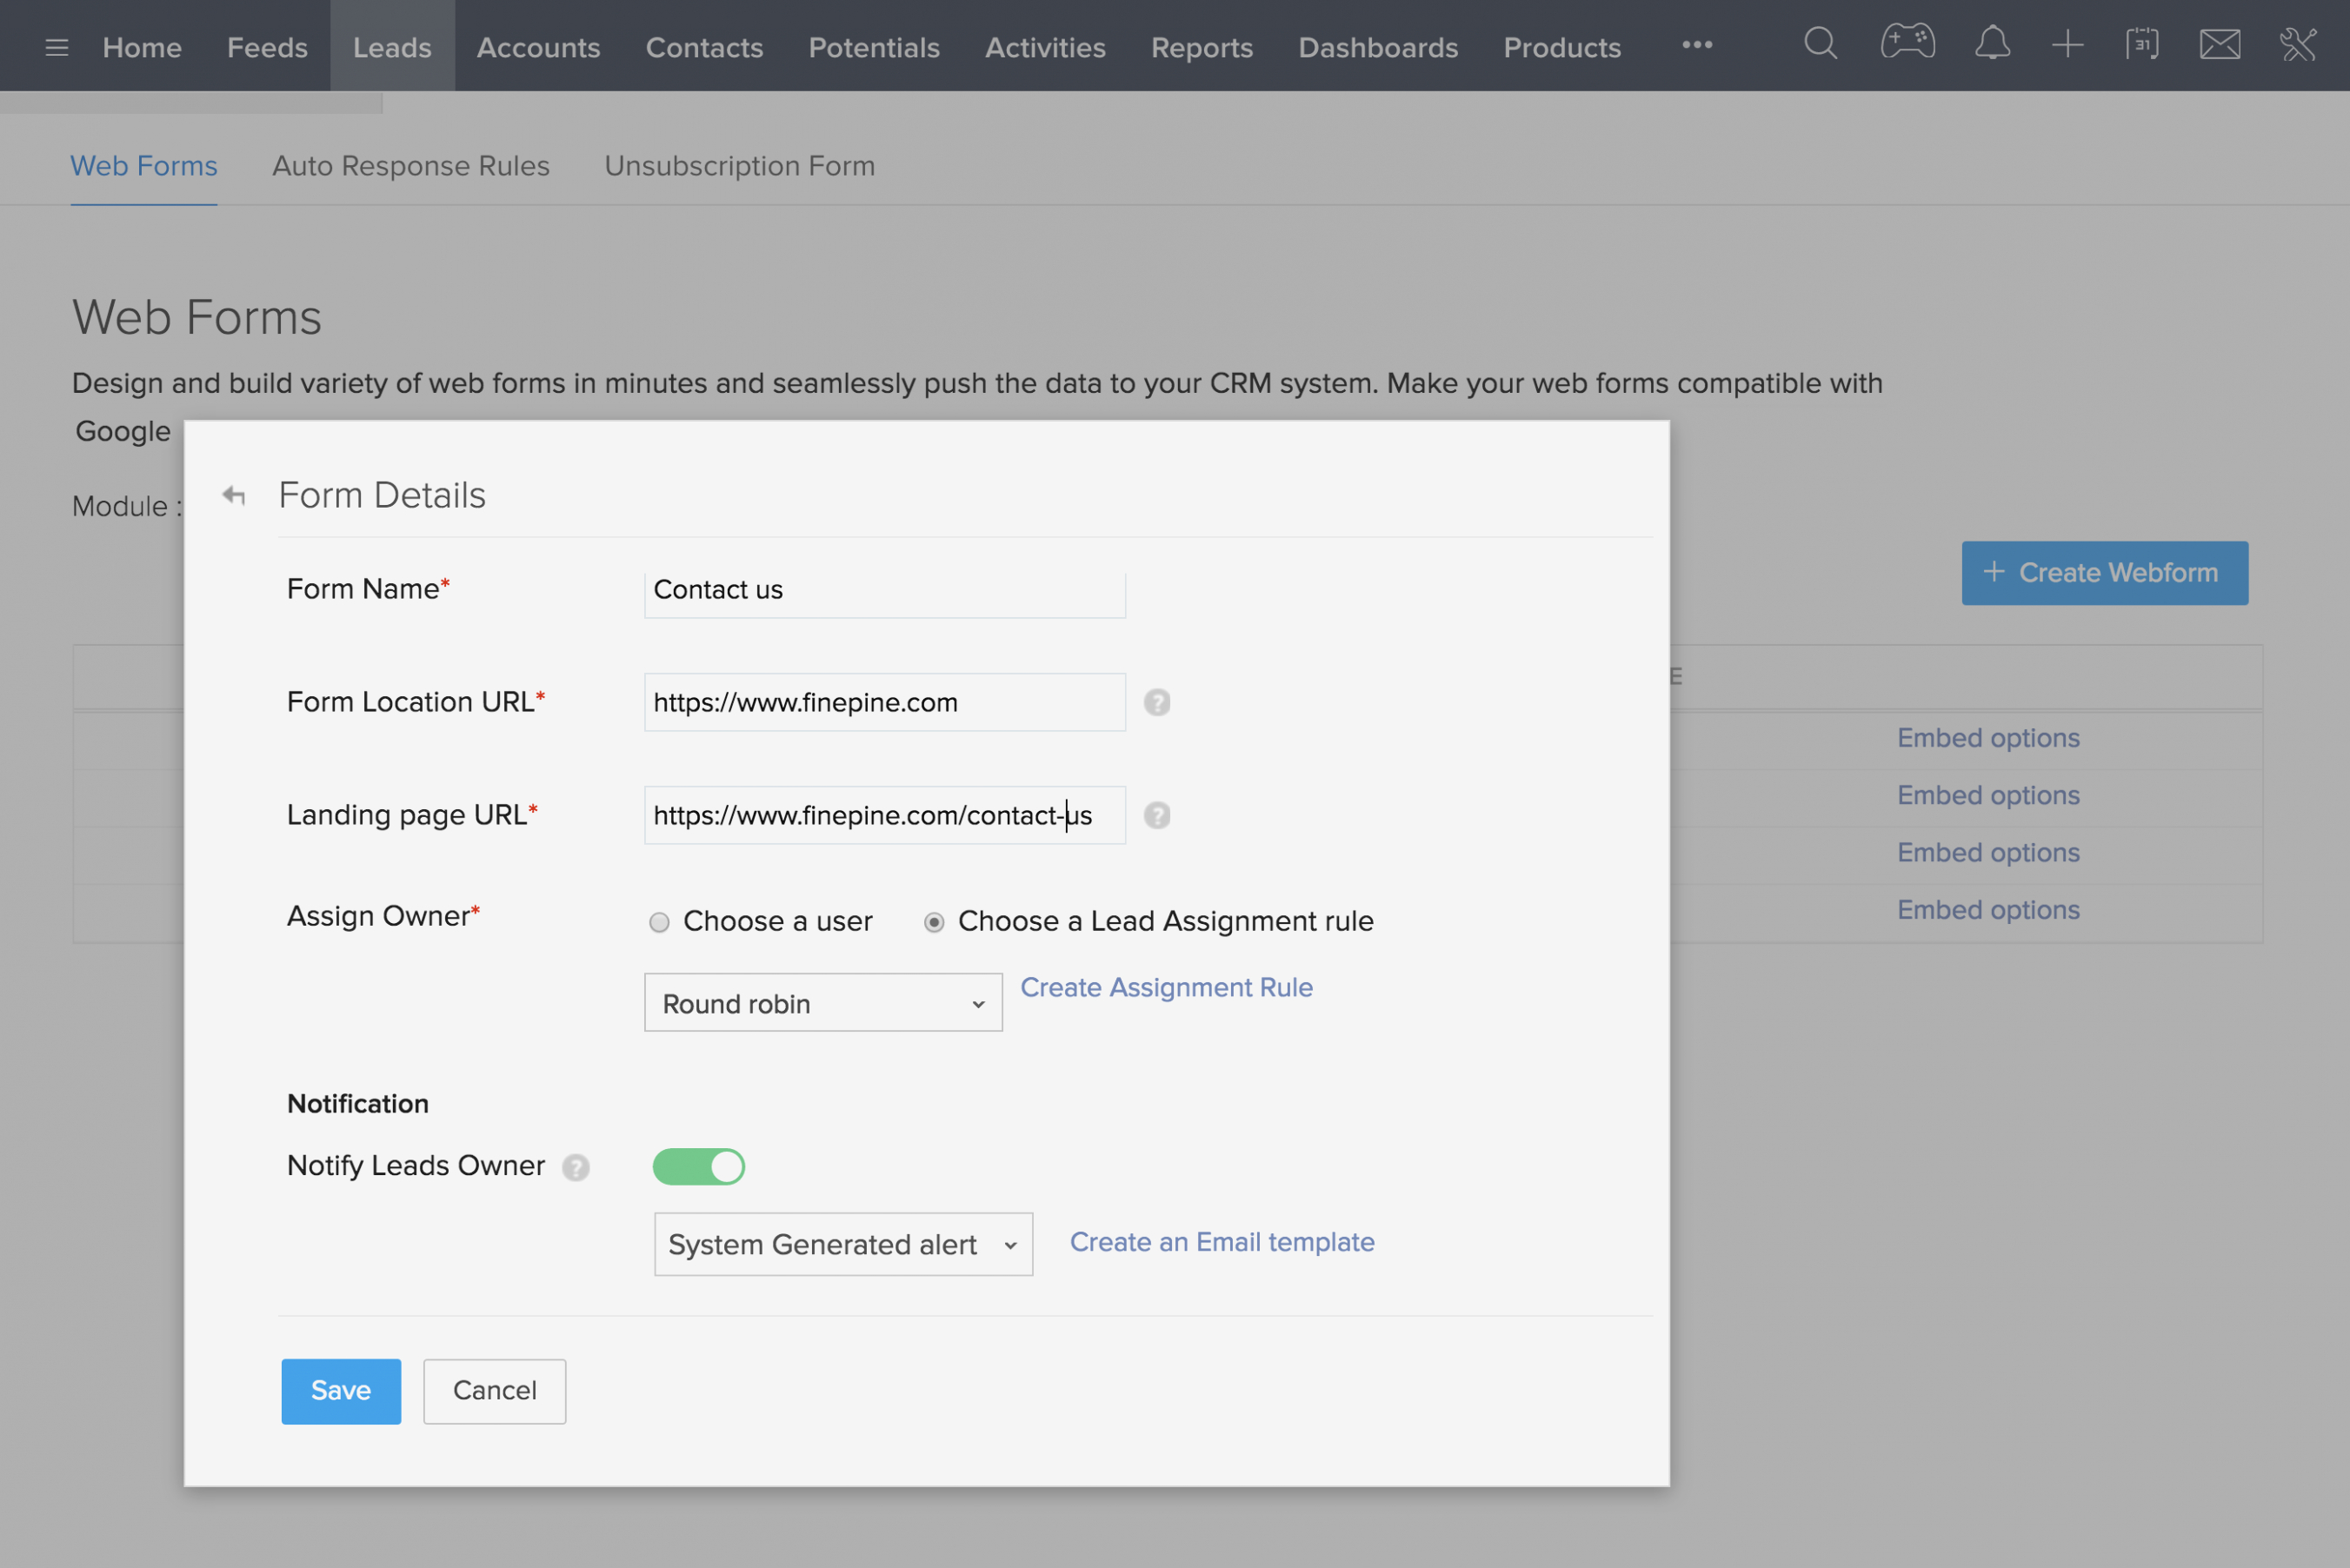
Task: Open Setup using the wrench icon
Action: tap(2298, 44)
